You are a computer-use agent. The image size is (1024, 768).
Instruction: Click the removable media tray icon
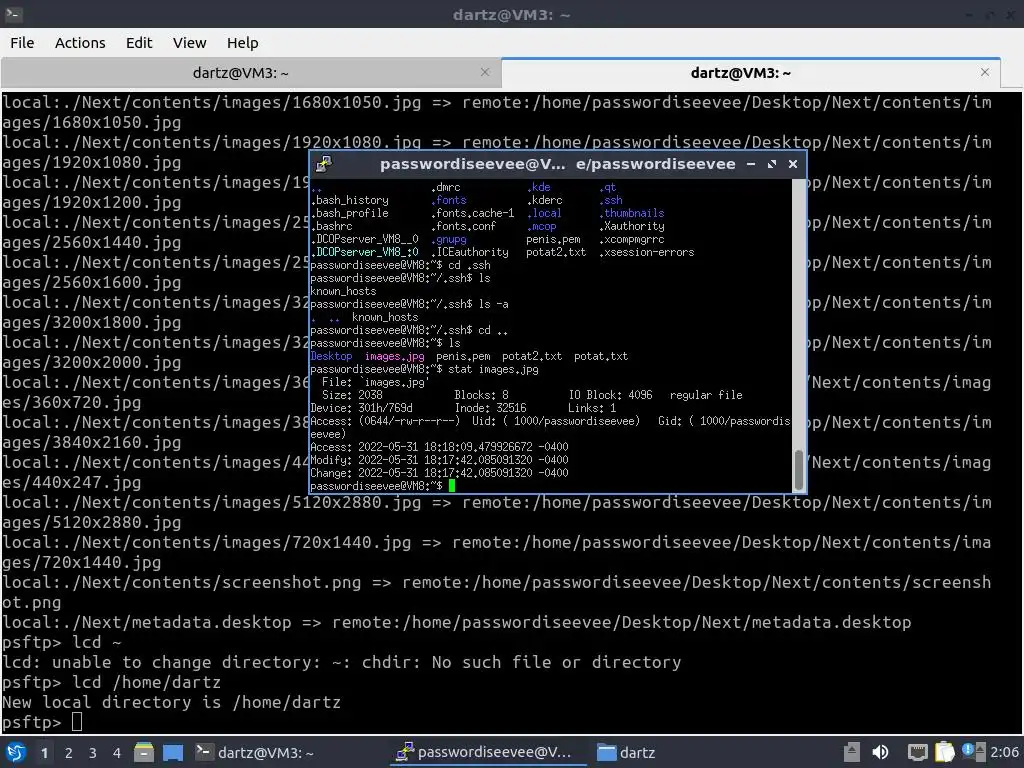(851, 752)
